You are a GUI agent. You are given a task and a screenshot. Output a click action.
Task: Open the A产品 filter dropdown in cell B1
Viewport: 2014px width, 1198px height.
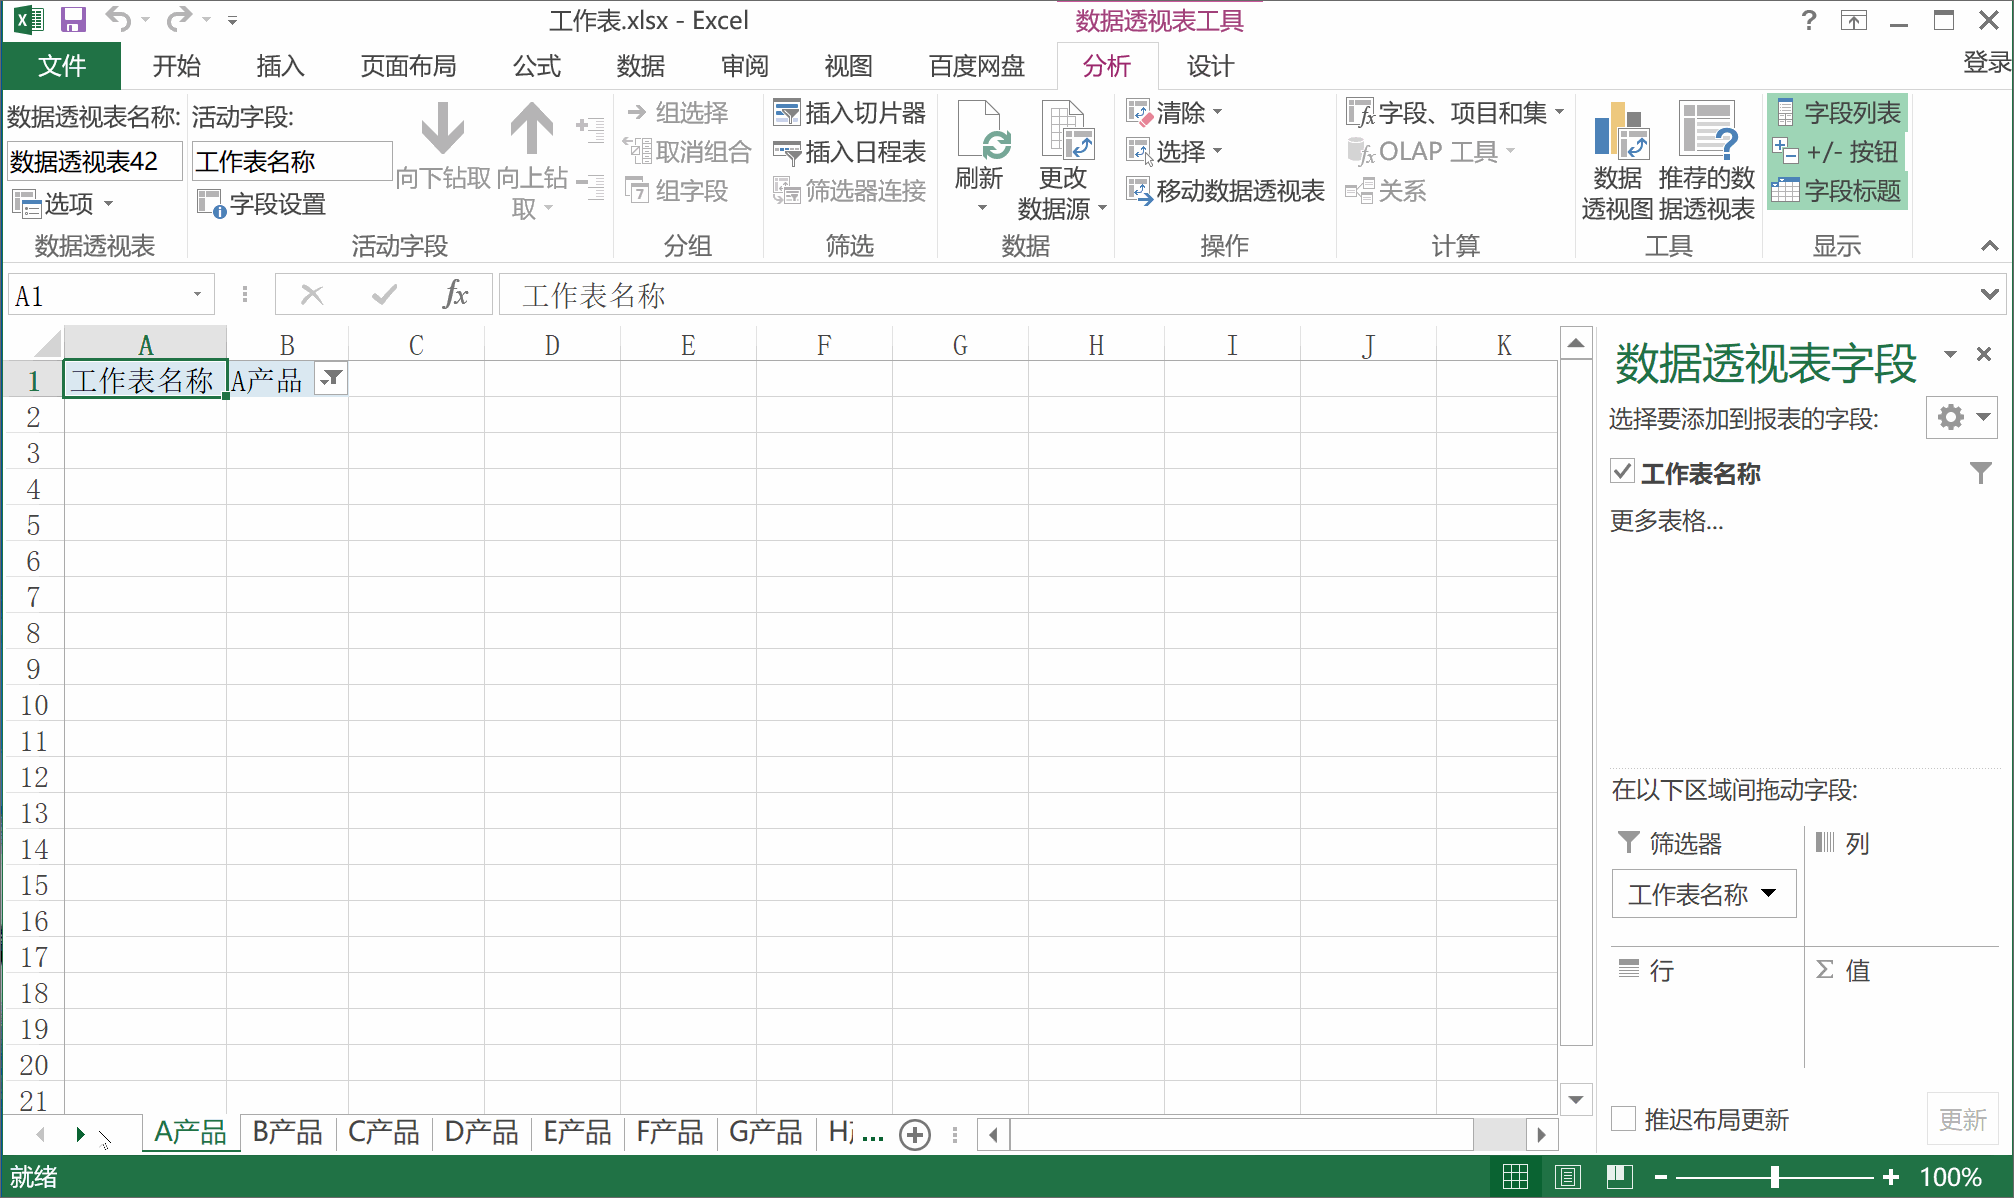(x=331, y=379)
